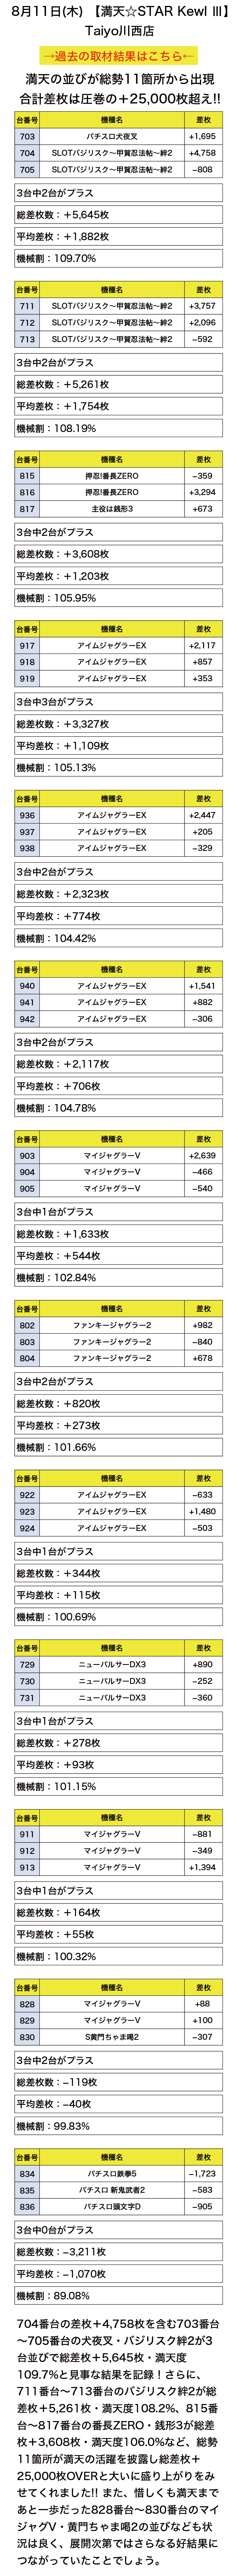Click the 8月11日 満天☆STAR Kewl III title
The width and height of the screenshot is (238, 2576).
point(119,11)
